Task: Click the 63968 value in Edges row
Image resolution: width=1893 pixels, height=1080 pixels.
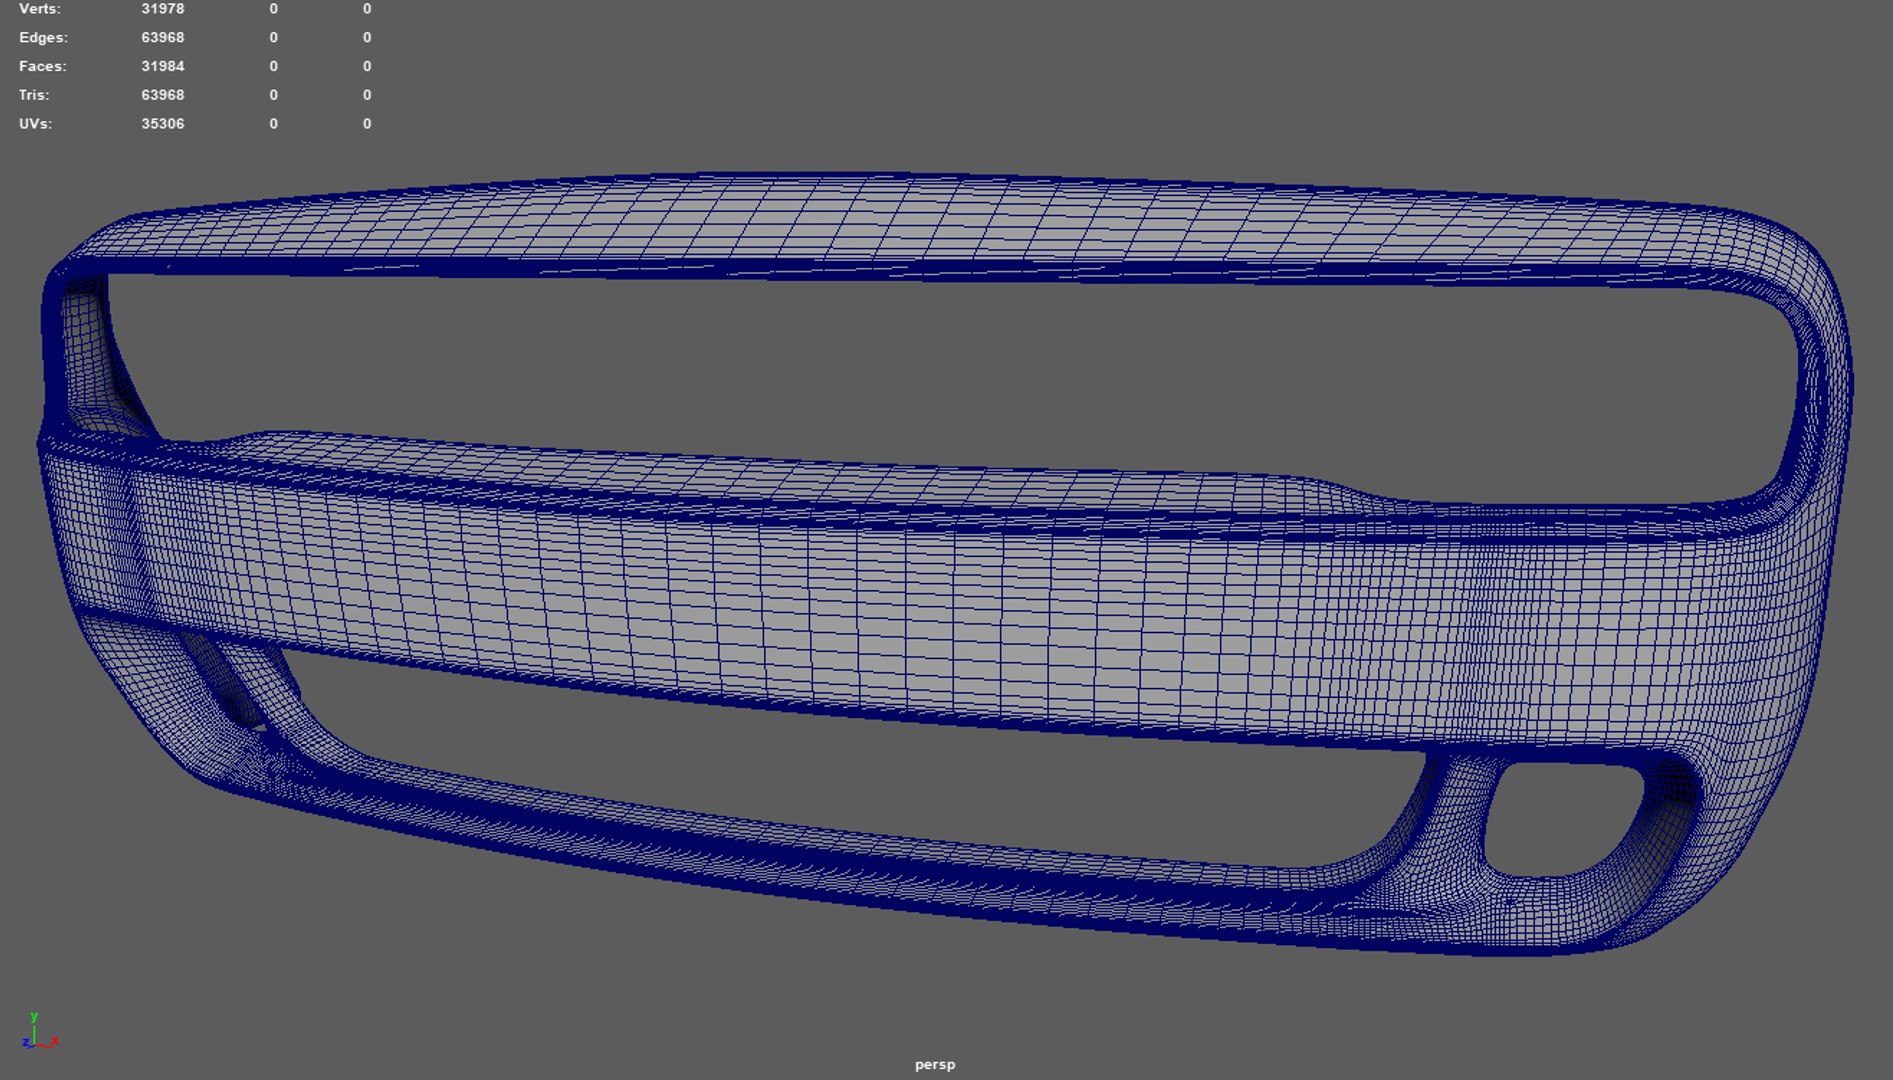Action: [162, 37]
